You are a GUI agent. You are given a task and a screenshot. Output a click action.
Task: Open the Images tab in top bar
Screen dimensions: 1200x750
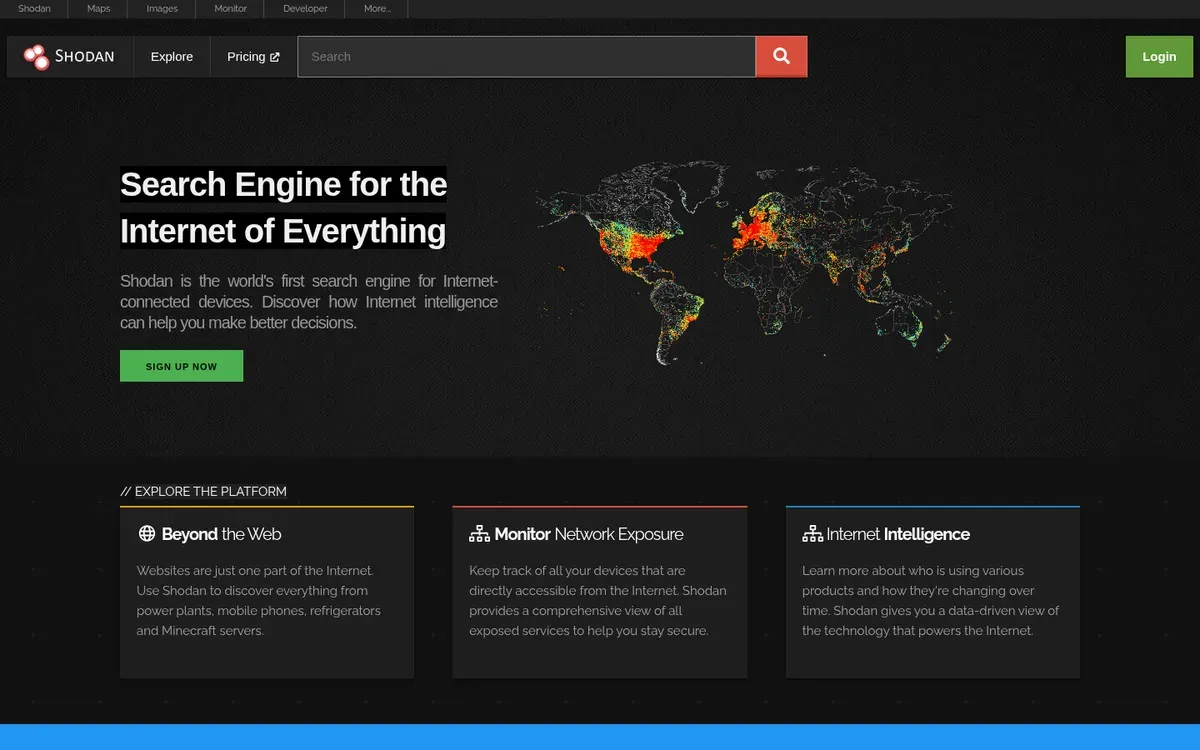click(162, 9)
